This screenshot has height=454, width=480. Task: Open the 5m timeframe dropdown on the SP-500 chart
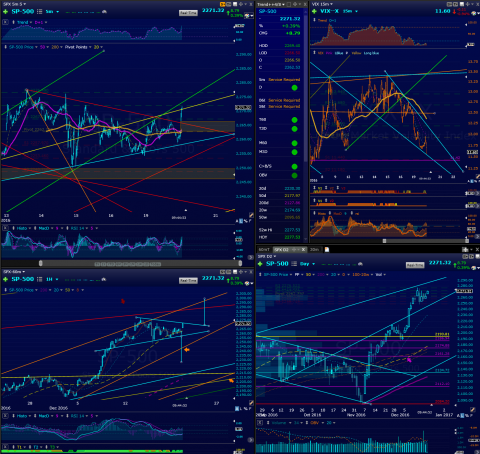pos(52,12)
